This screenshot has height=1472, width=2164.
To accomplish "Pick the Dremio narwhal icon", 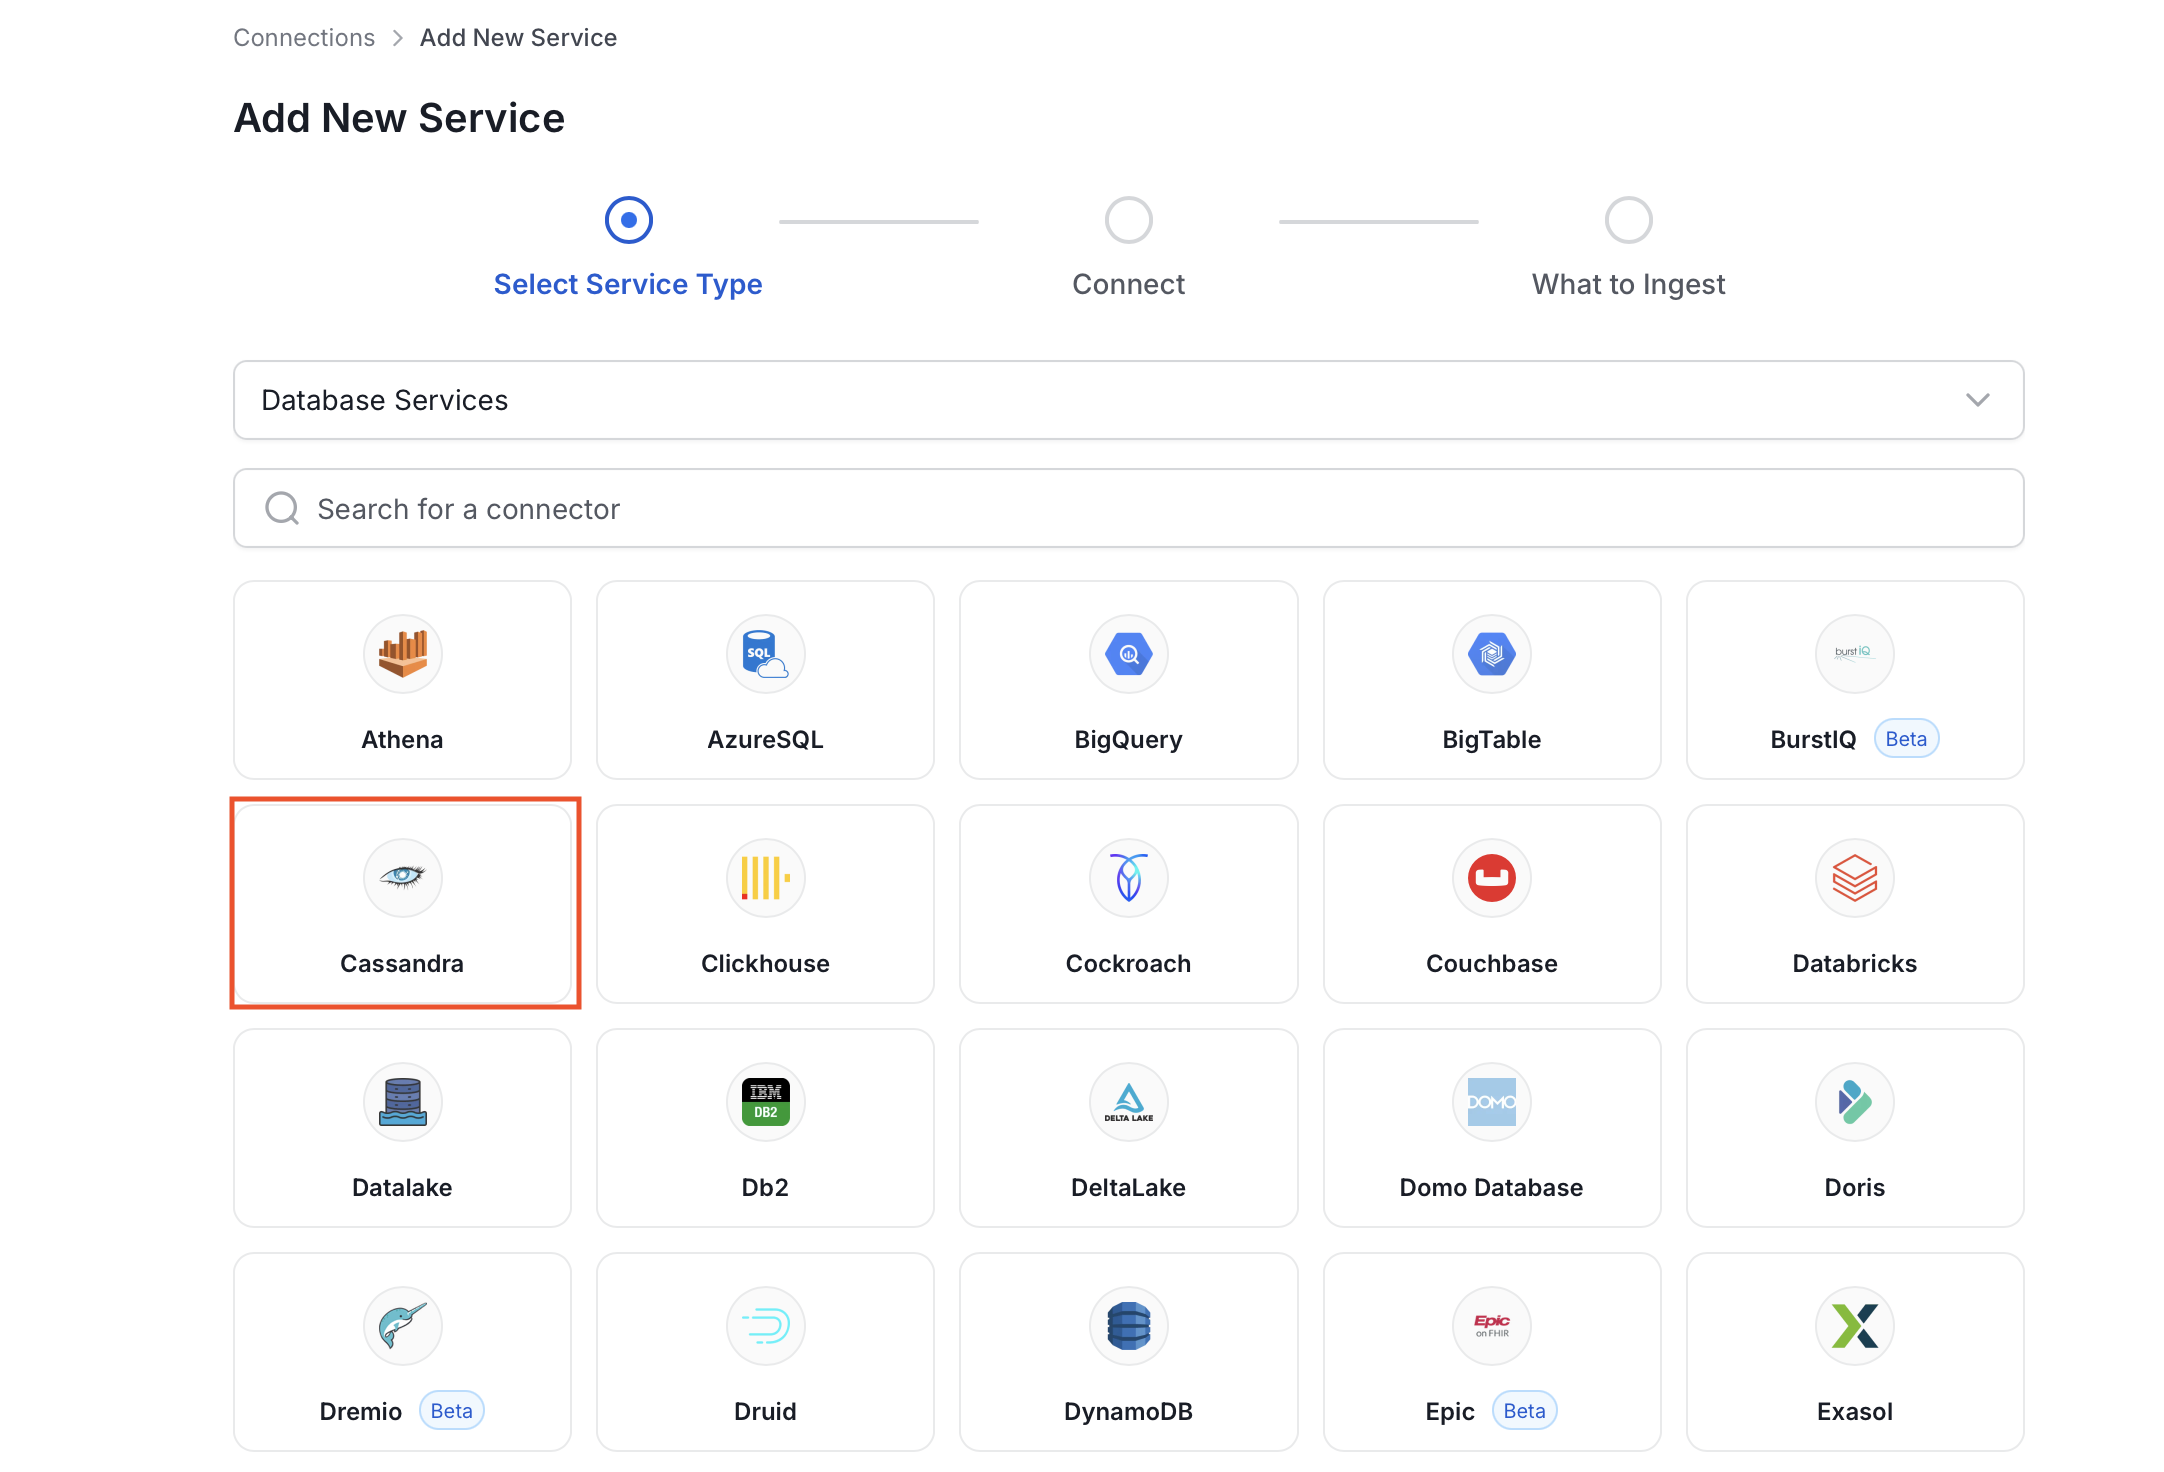I will point(403,1326).
